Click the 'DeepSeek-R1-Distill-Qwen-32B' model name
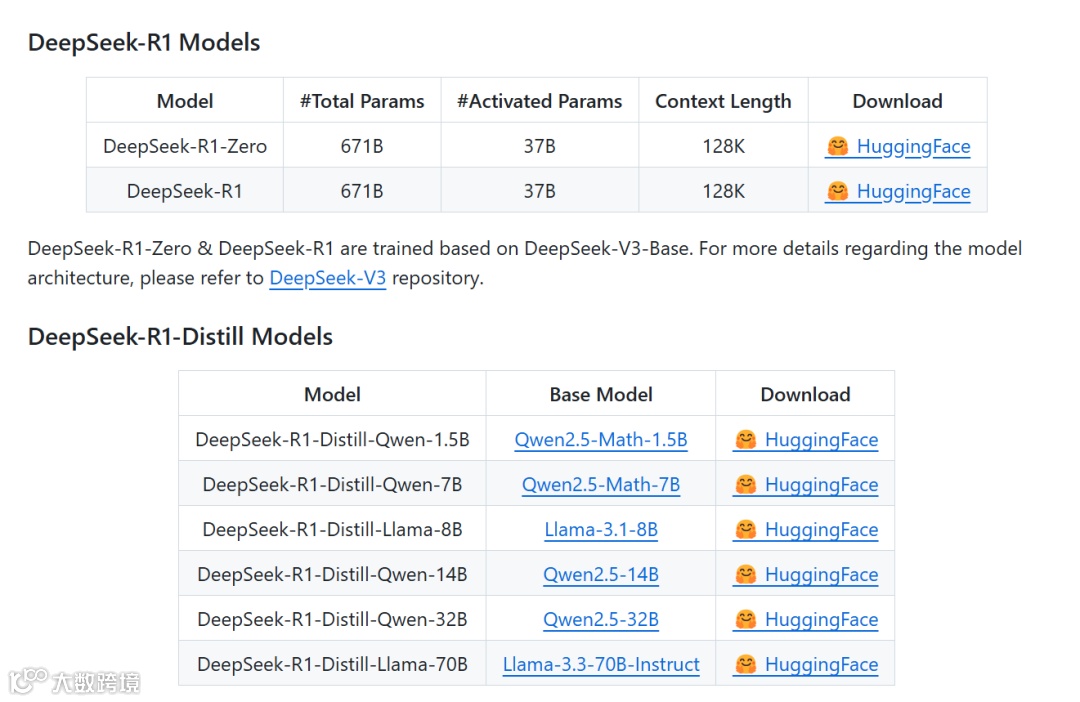Image resolution: width=1080 pixels, height=702 pixels. point(332,619)
